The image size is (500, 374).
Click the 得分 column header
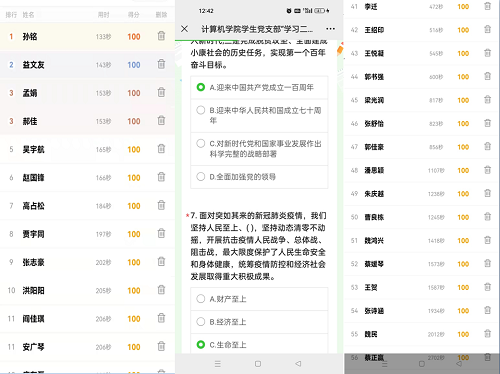[134, 15]
